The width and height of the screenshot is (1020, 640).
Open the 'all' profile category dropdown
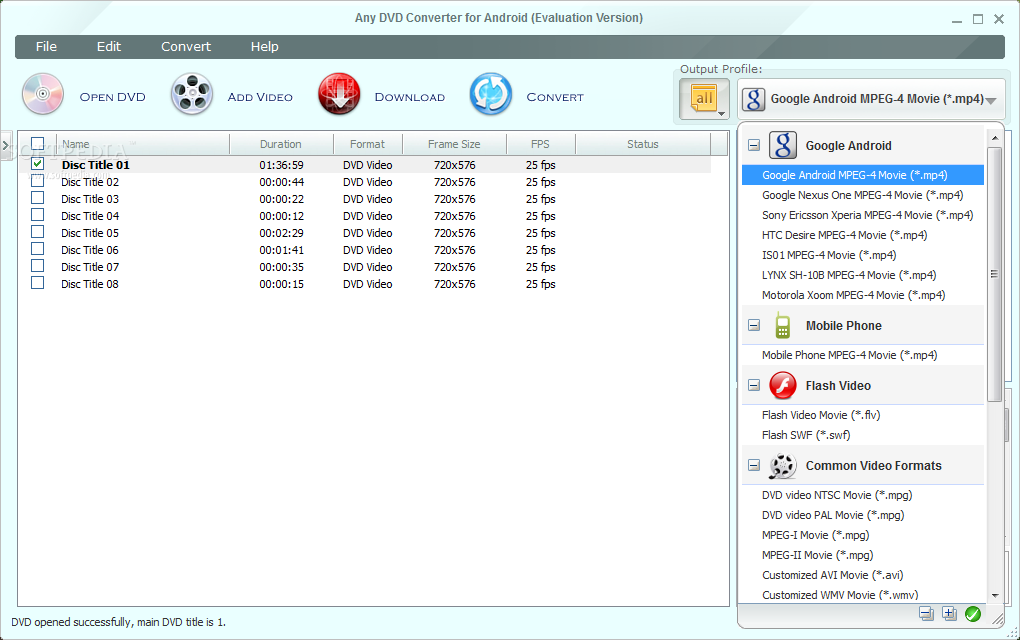click(x=705, y=100)
